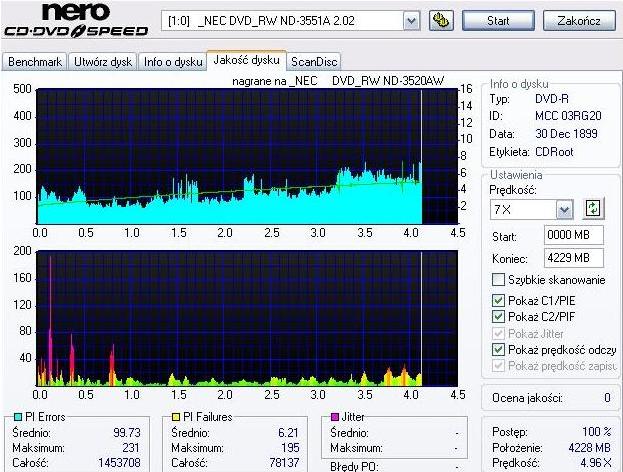Enable Szybkie skanowanie checkbox
Screen dimensions: 623x472
click(x=498, y=280)
